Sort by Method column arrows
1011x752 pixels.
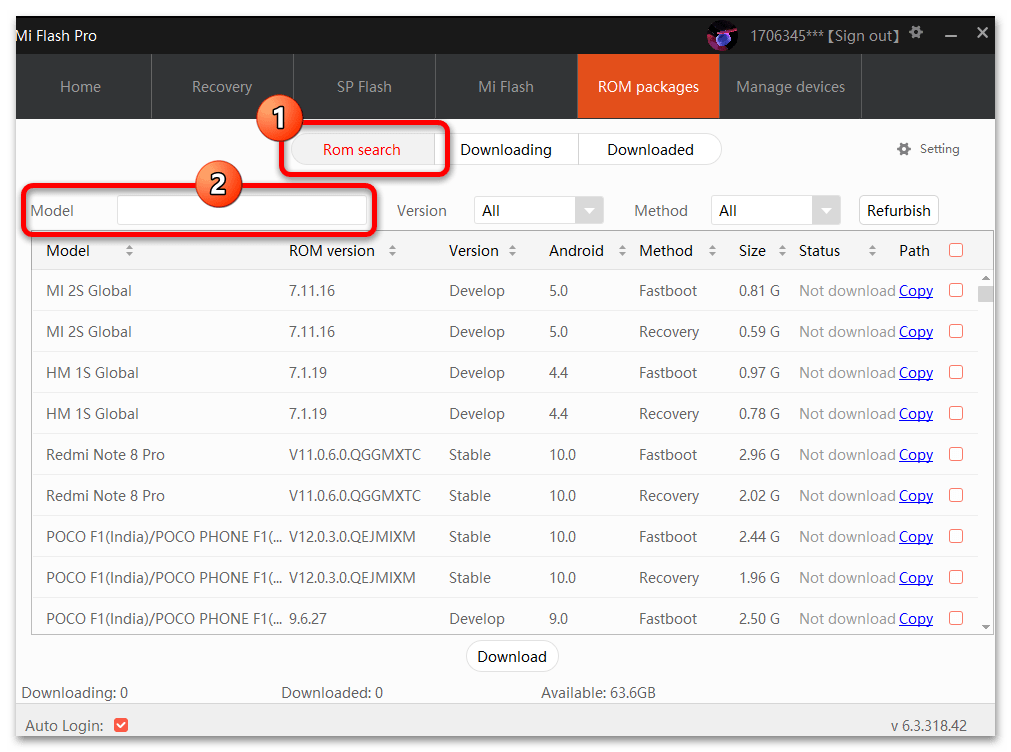point(712,251)
